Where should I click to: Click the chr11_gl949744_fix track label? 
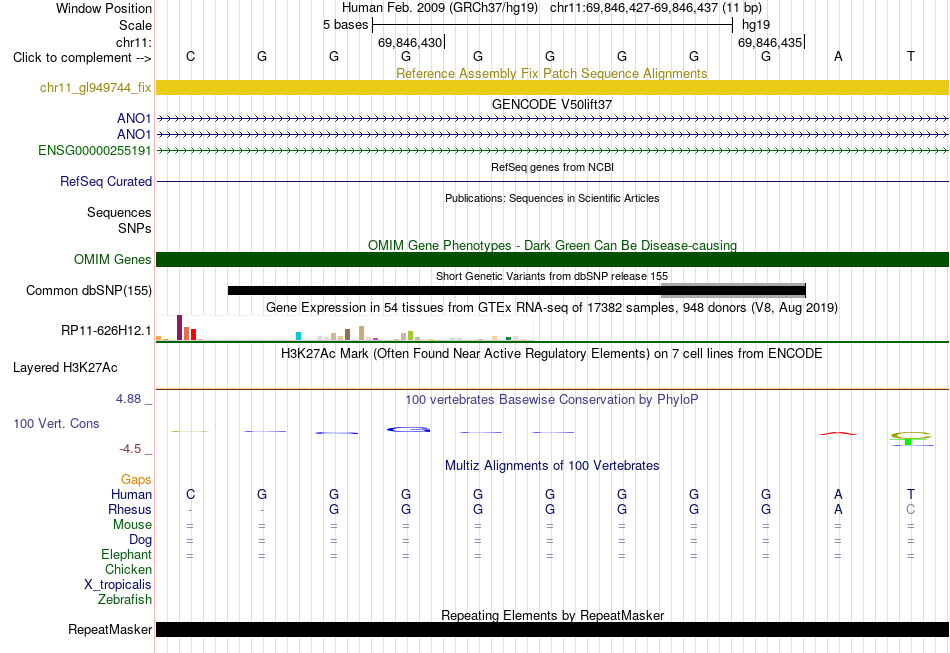[x=96, y=88]
